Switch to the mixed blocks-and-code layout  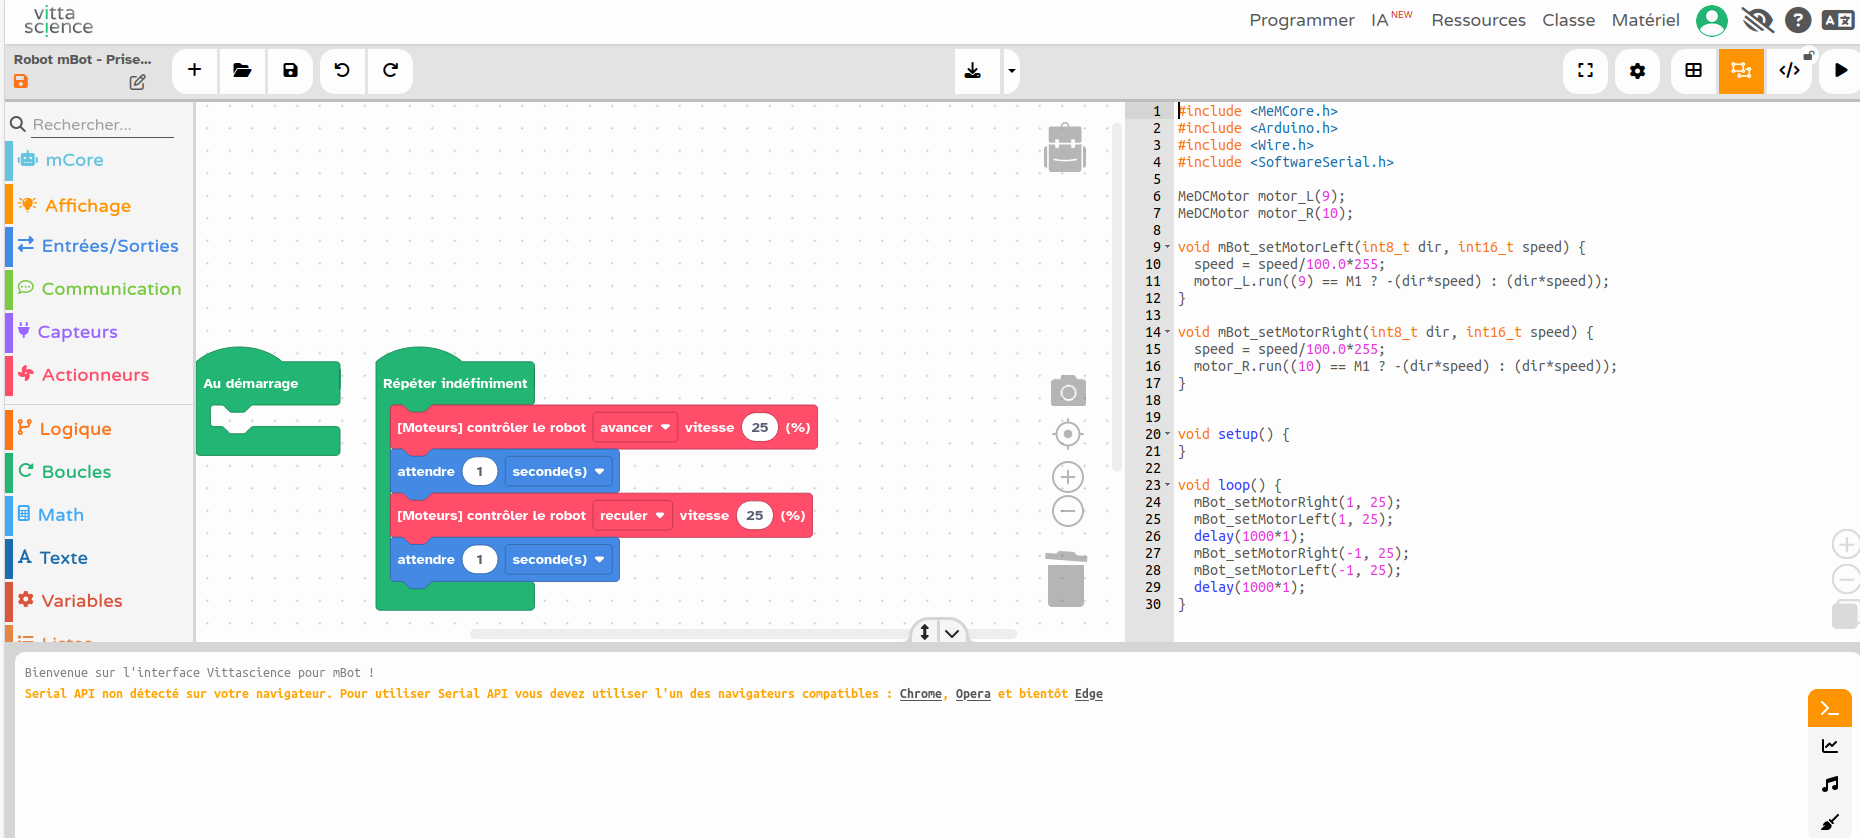(x=1741, y=71)
